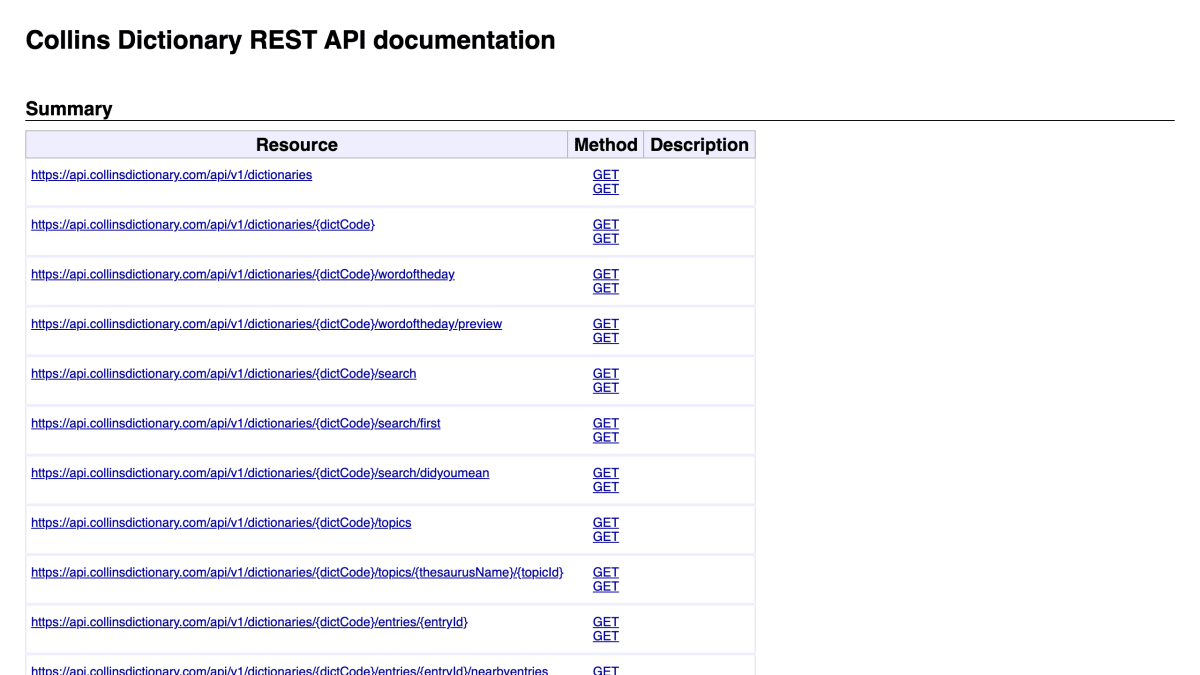Click the upper GET in the {dictCode}/search row

click(606, 374)
